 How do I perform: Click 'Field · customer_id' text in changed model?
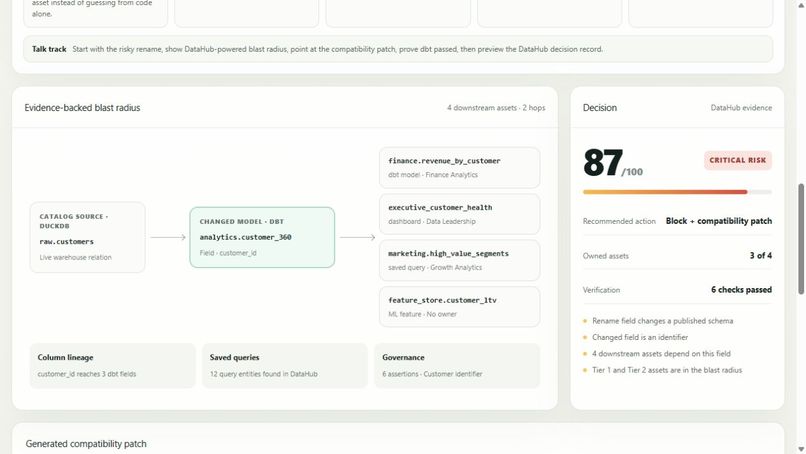(228, 253)
